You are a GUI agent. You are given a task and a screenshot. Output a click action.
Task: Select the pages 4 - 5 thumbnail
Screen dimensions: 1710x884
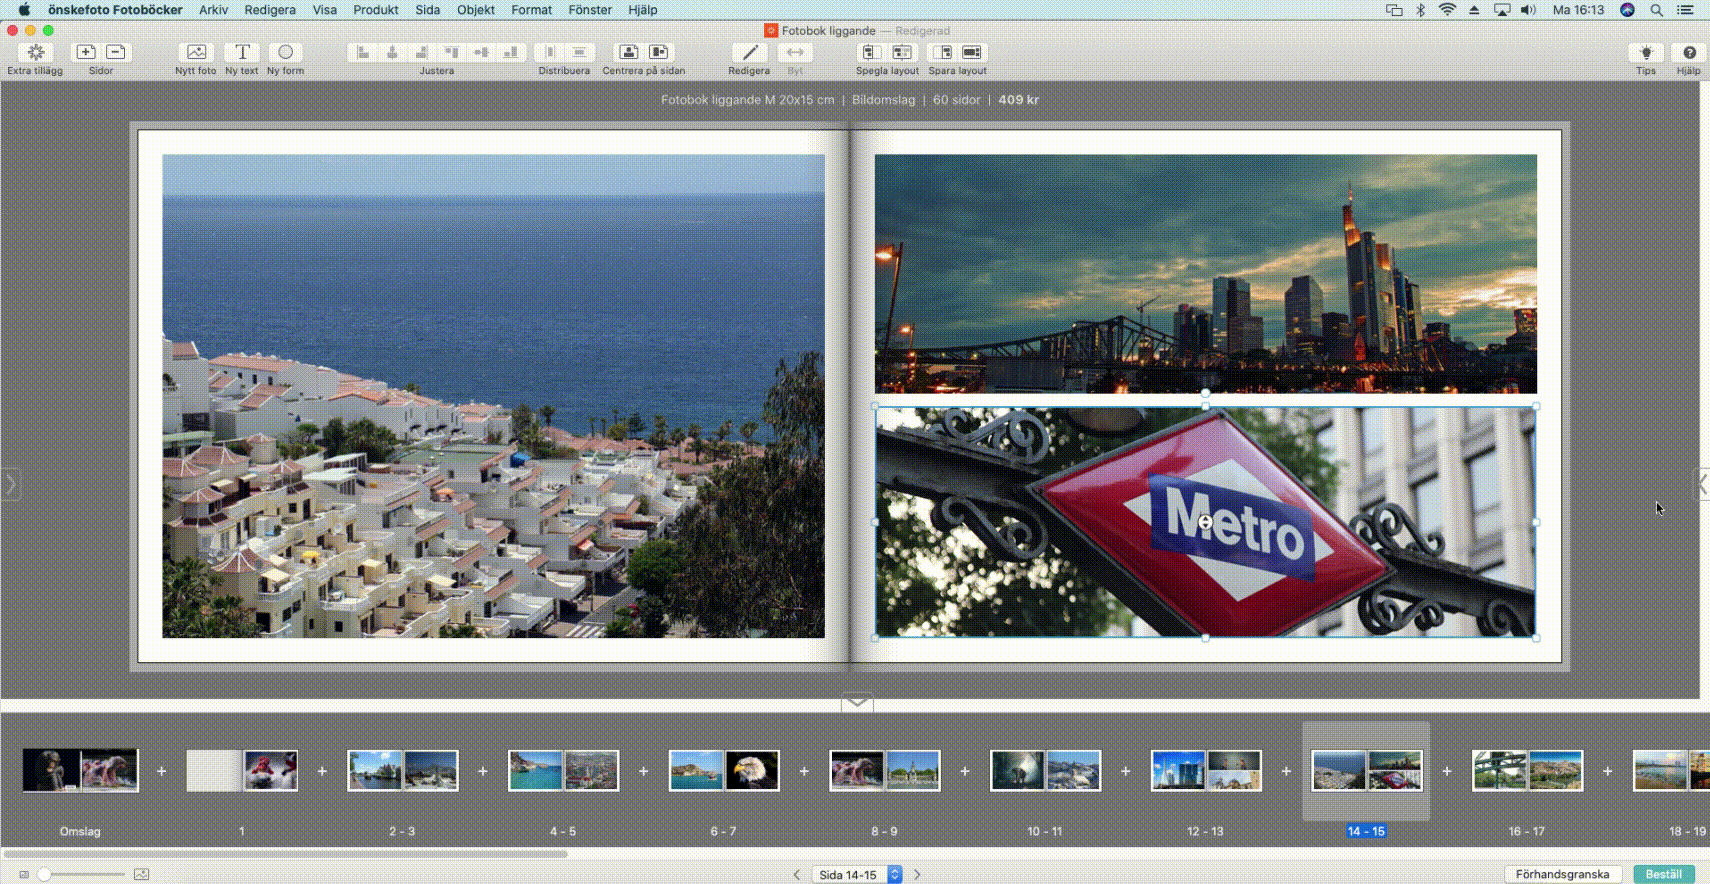coord(563,771)
